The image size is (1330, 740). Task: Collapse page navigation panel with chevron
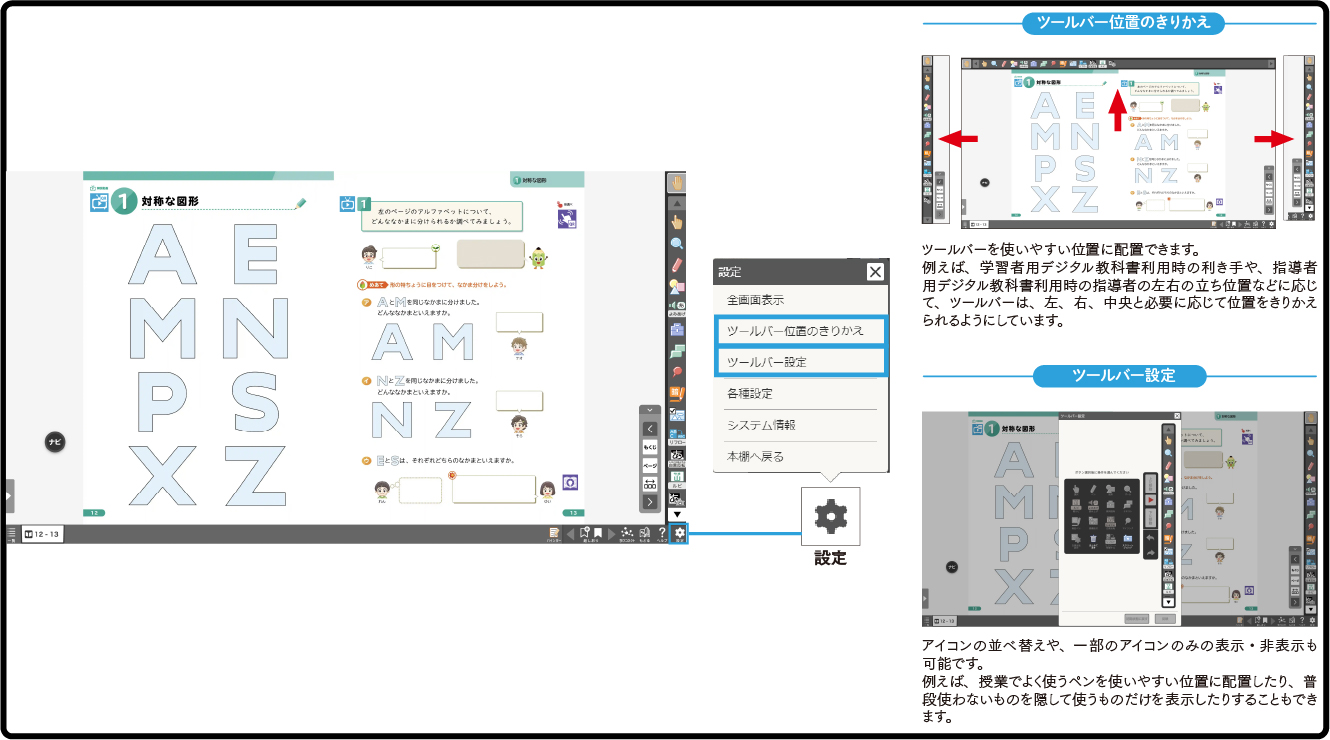pos(649,410)
